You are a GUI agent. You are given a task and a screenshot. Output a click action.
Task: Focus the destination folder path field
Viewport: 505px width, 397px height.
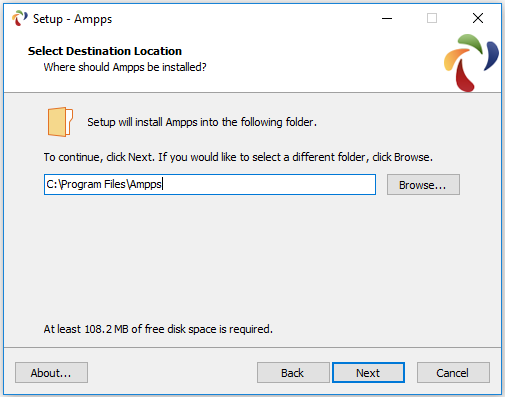210,184
